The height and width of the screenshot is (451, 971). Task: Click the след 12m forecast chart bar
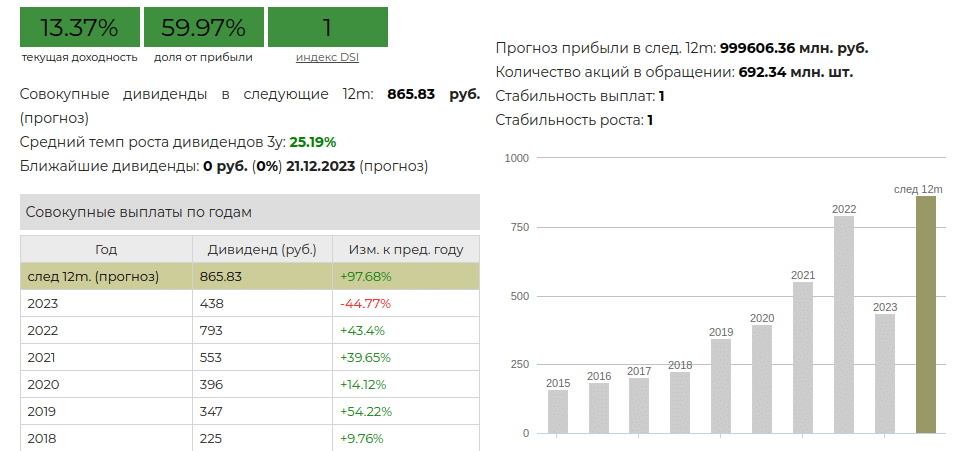coord(926,315)
